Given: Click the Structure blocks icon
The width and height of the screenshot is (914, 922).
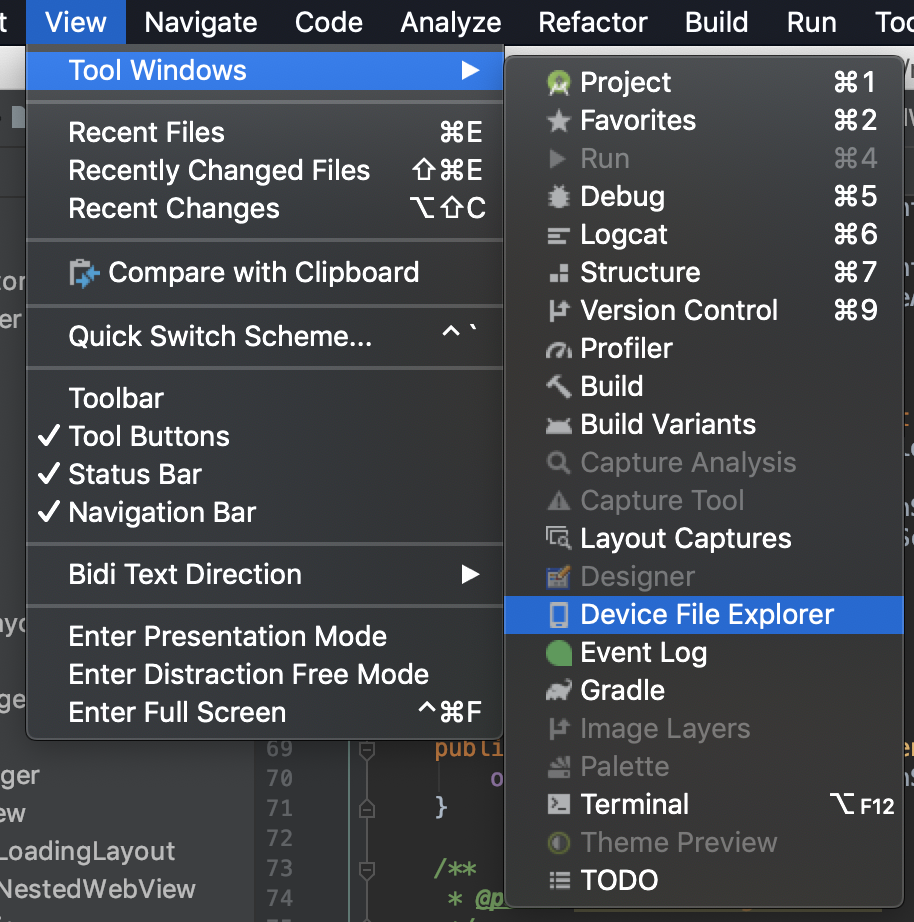Looking at the screenshot, I should point(558,273).
